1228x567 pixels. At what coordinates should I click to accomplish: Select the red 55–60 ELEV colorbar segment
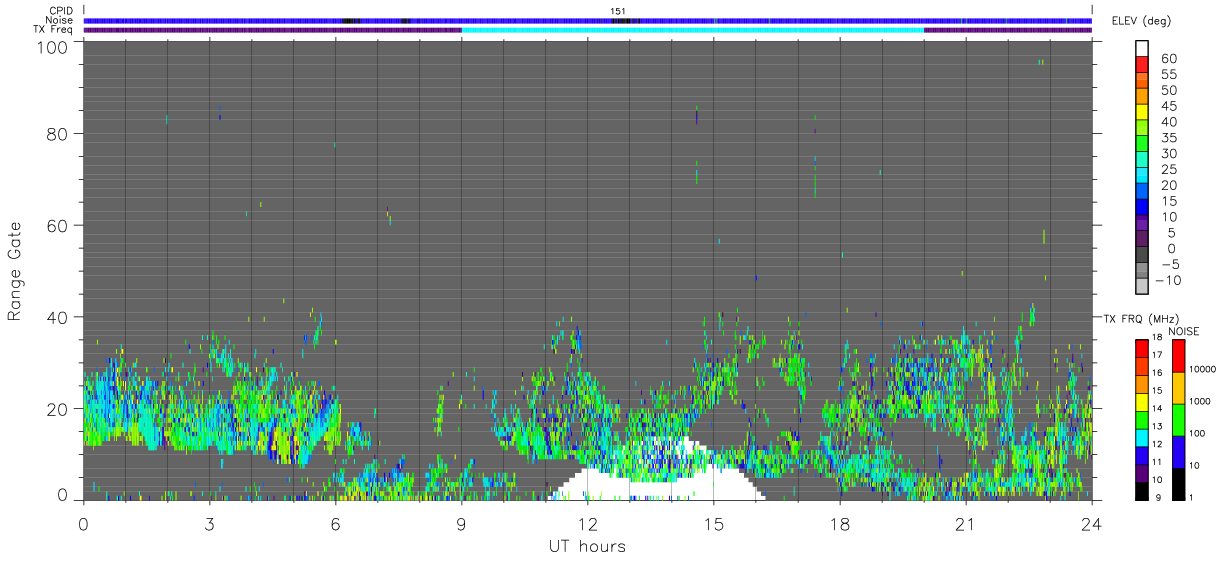pos(1142,63)
